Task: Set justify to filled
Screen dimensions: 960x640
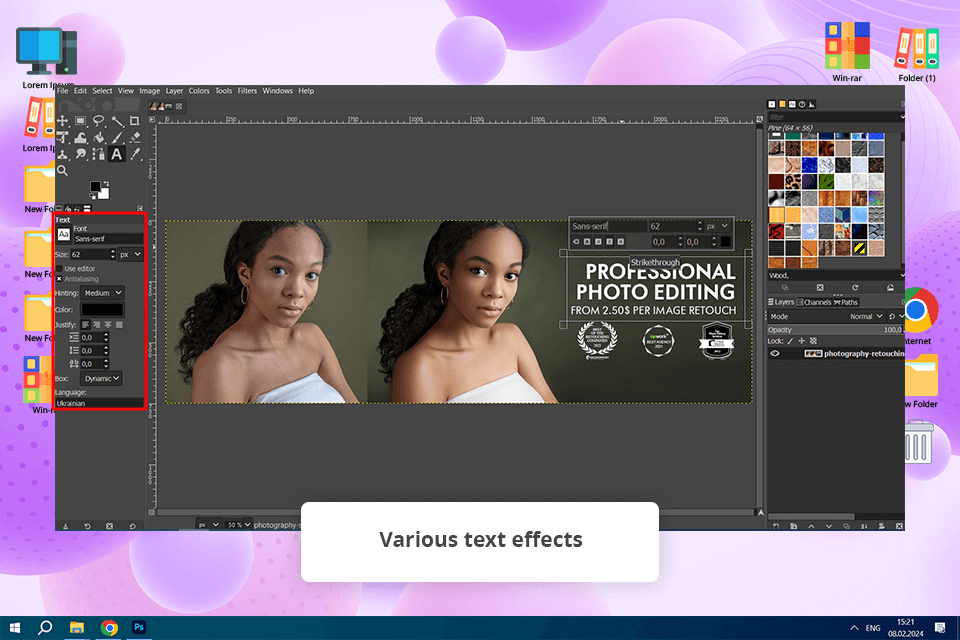Action: pyautogui.click(x=119, y=325)
